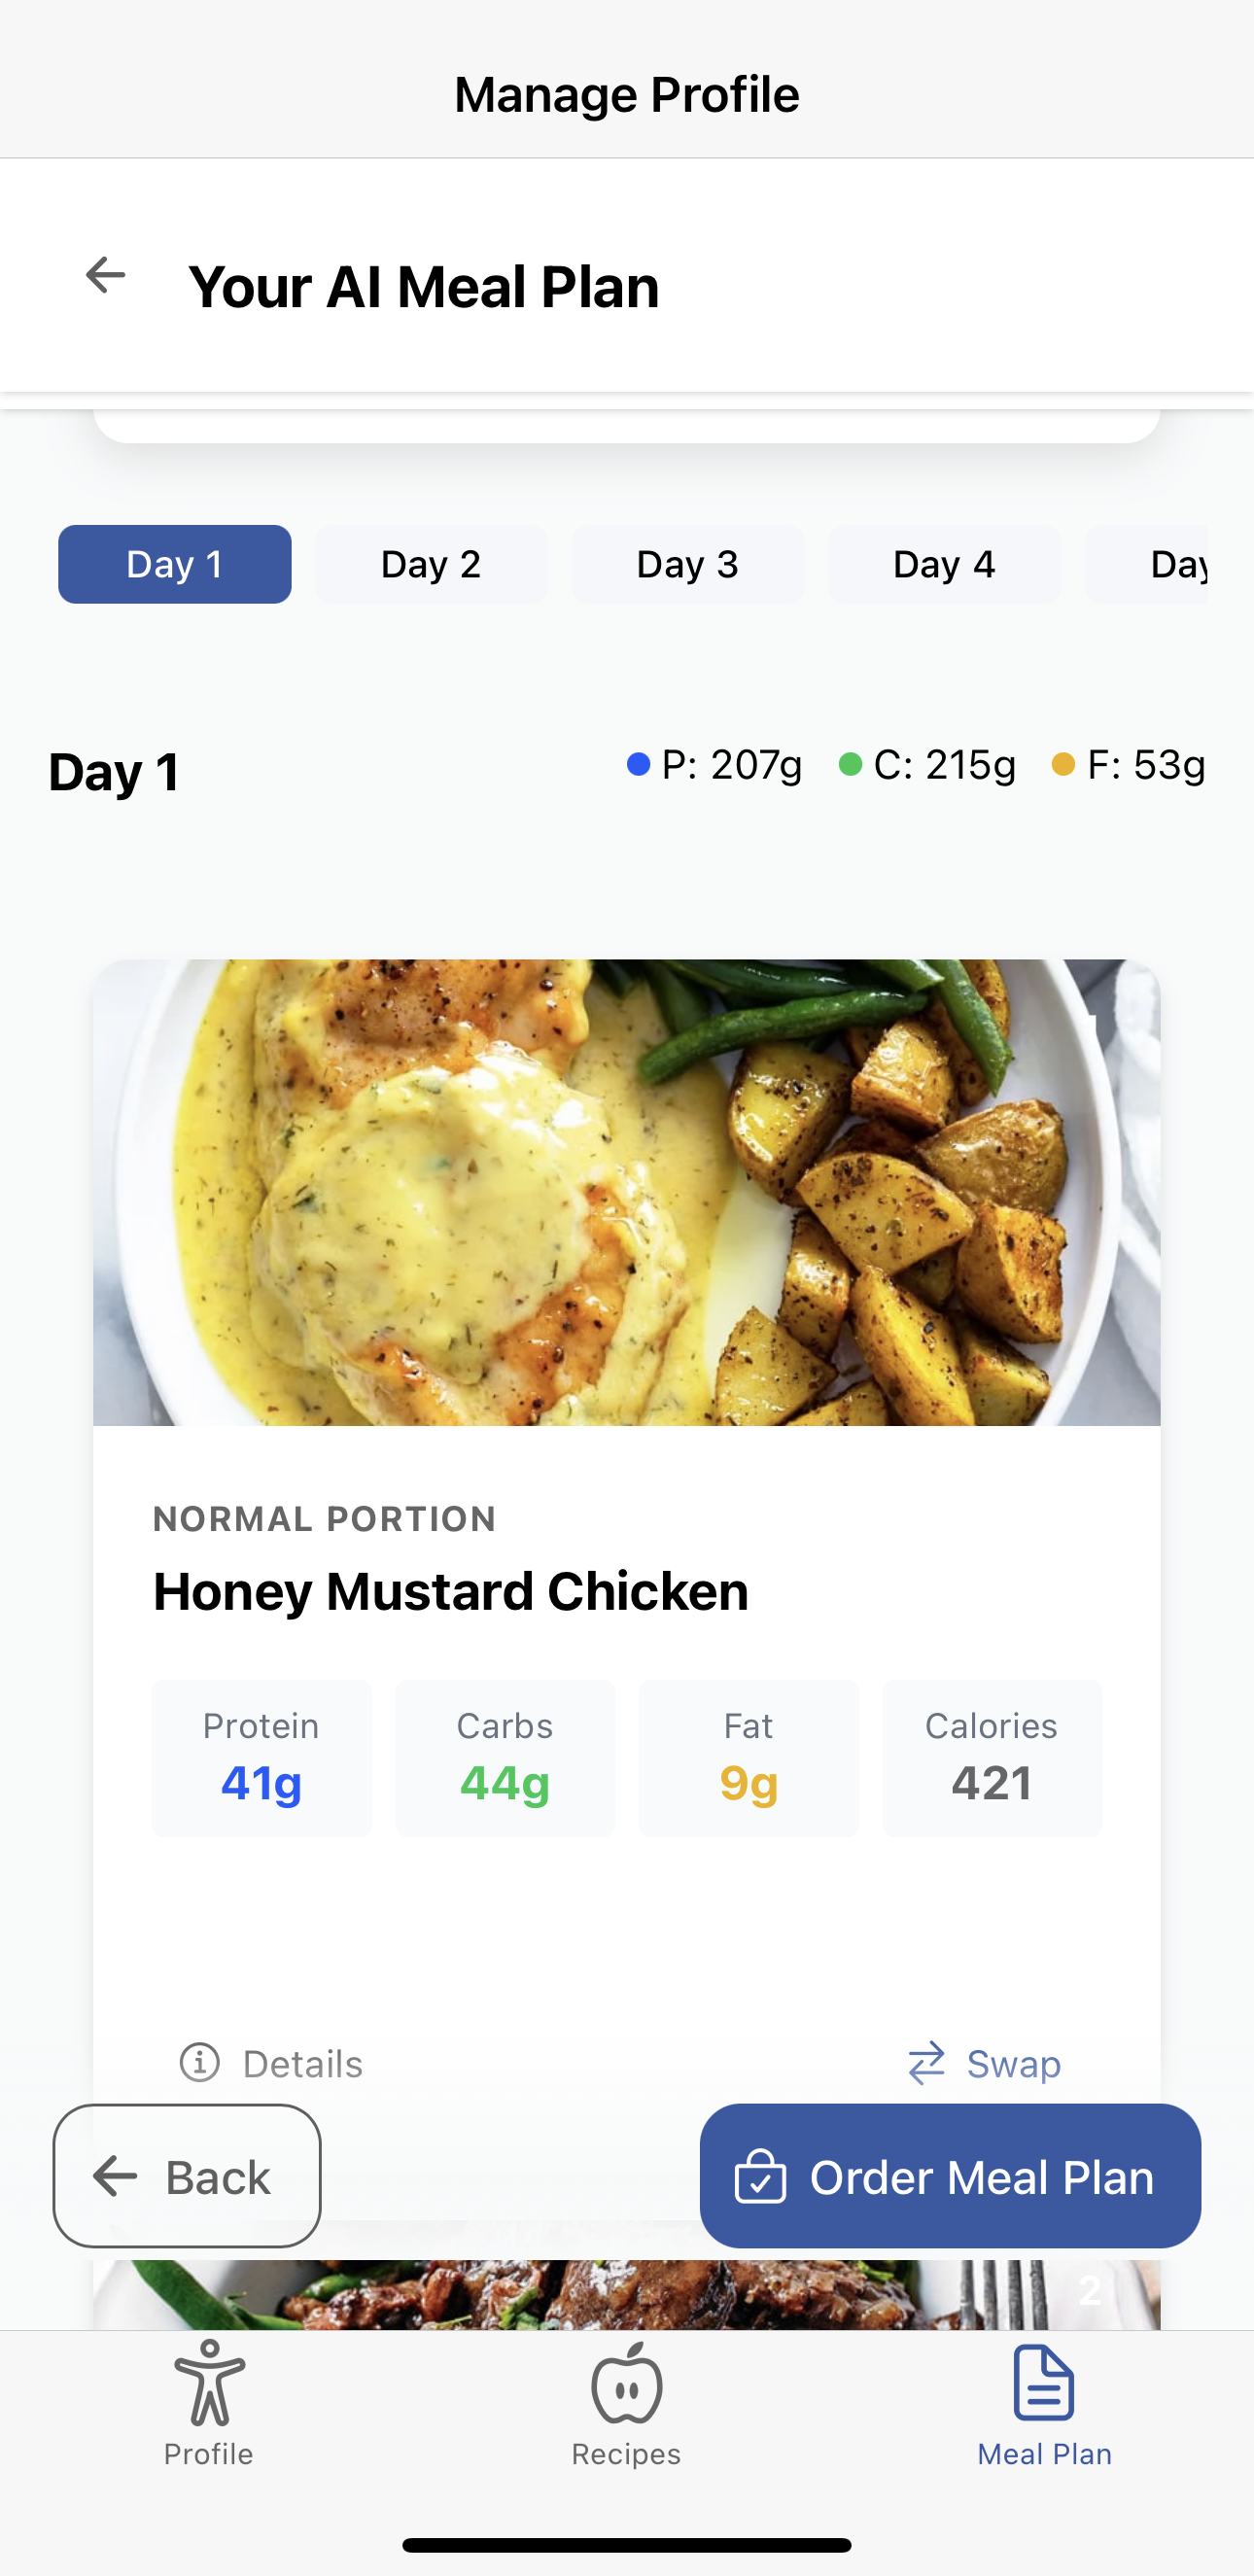Select the Day 1 tab
The image size is (1254, 2576).
pos(175,564)
